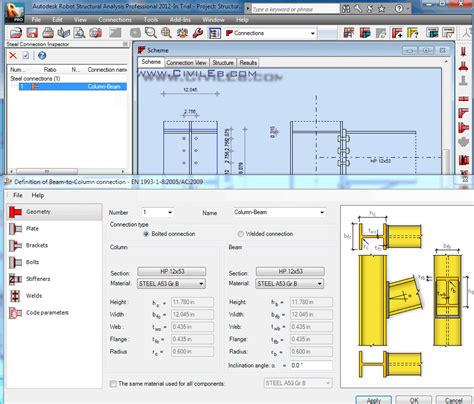Viewport: 474px width, 404px height.
Task: Click the Inclination angle input field
Action: point(311,366)
